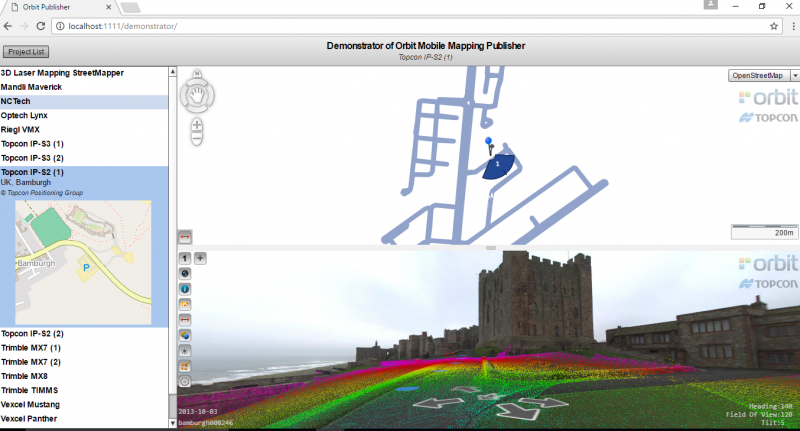Zoom out on the map view
Image resolution: width=800 pixels, height=431 pixels.
(x=197, y=138)
